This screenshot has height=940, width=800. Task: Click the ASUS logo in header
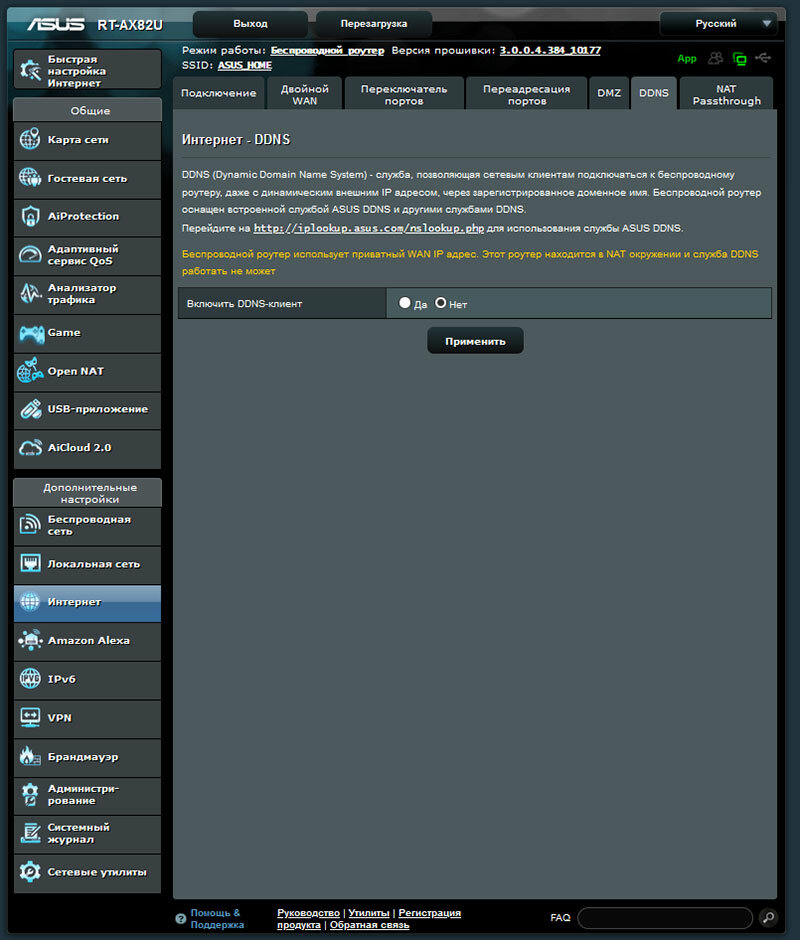click(56, 24)
